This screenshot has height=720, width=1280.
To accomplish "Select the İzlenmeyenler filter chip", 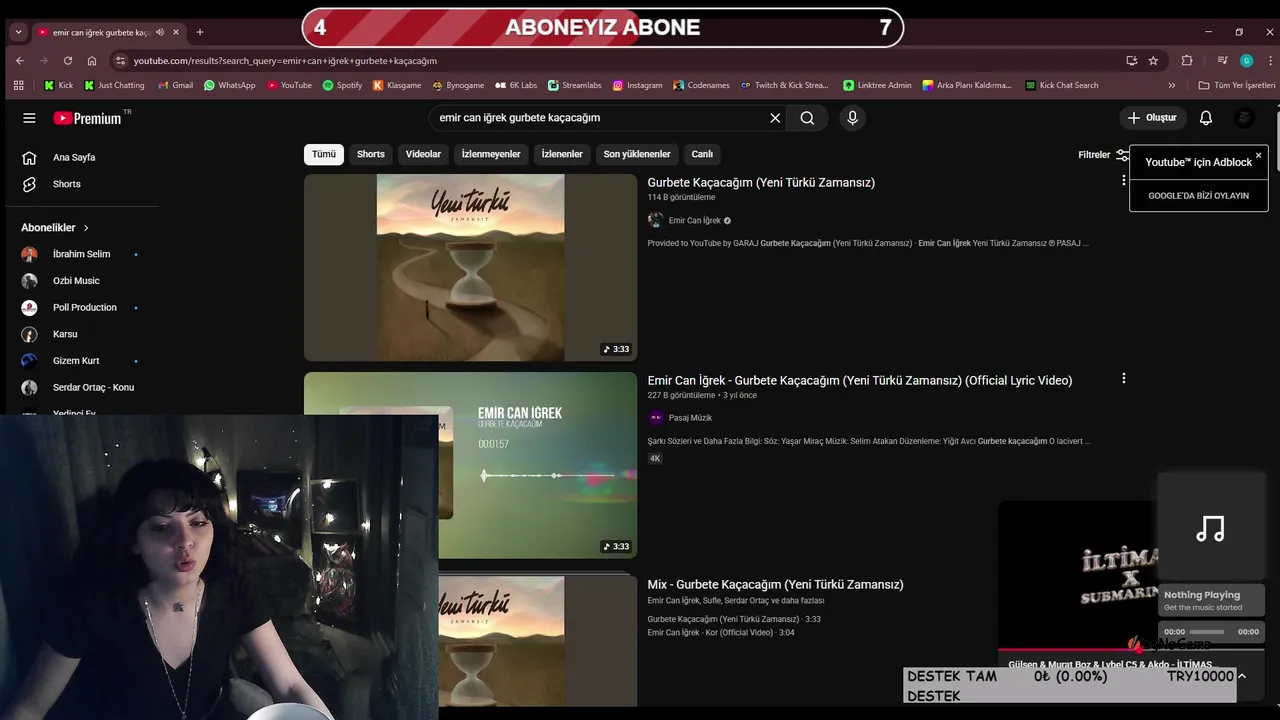I will tap(491, 154).
